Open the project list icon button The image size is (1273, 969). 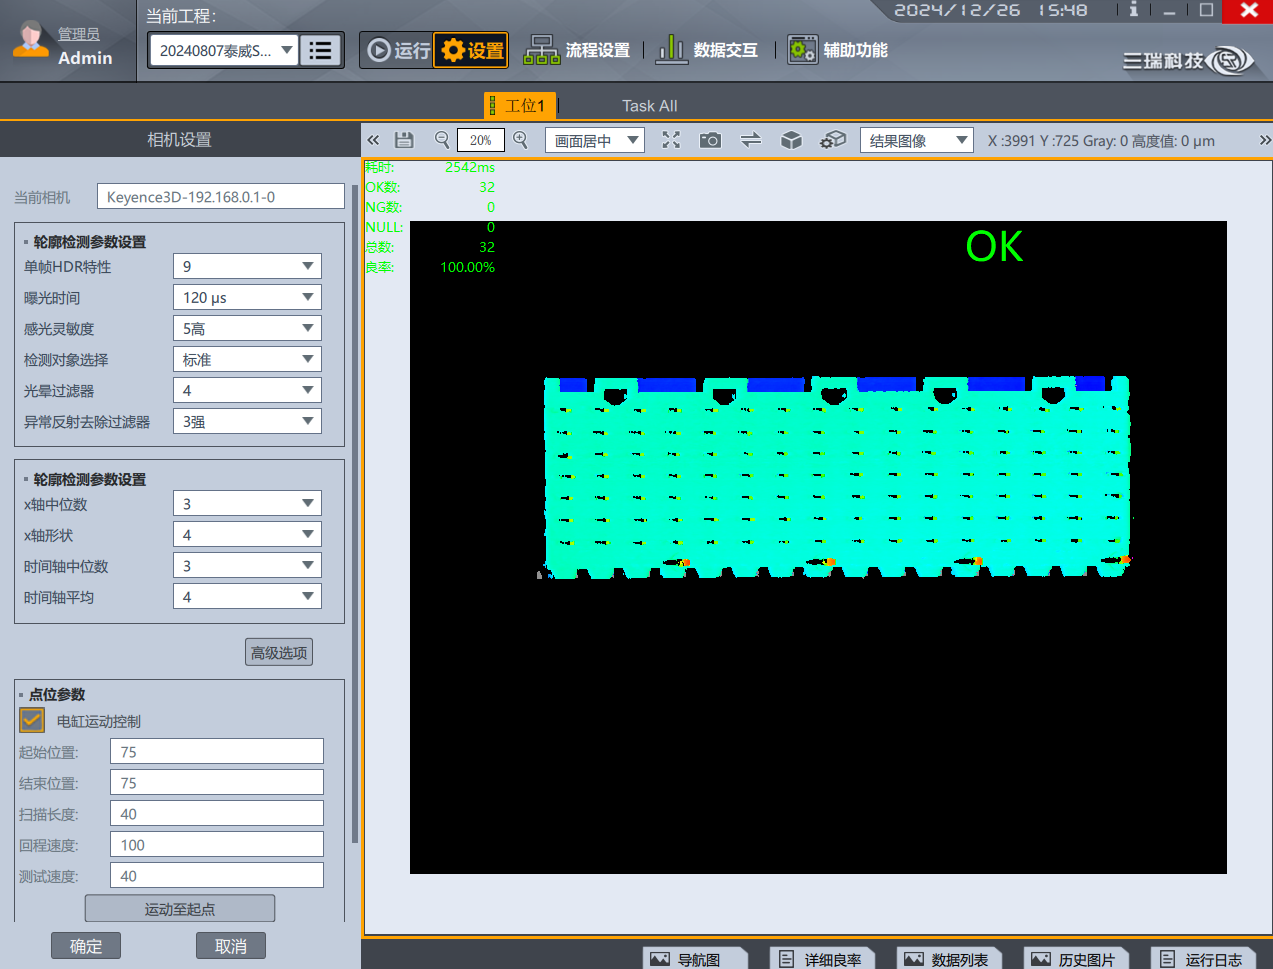click(x=321, y=50)
